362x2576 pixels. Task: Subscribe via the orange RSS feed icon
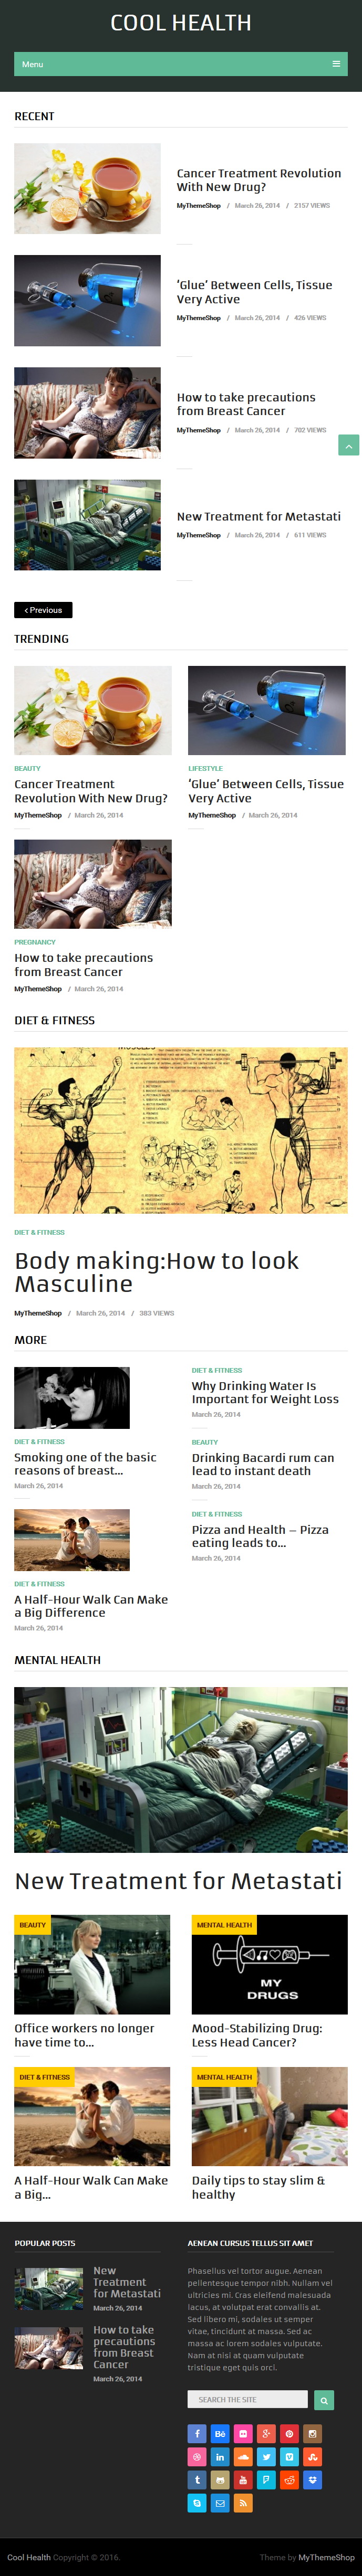click(243, 2503)
